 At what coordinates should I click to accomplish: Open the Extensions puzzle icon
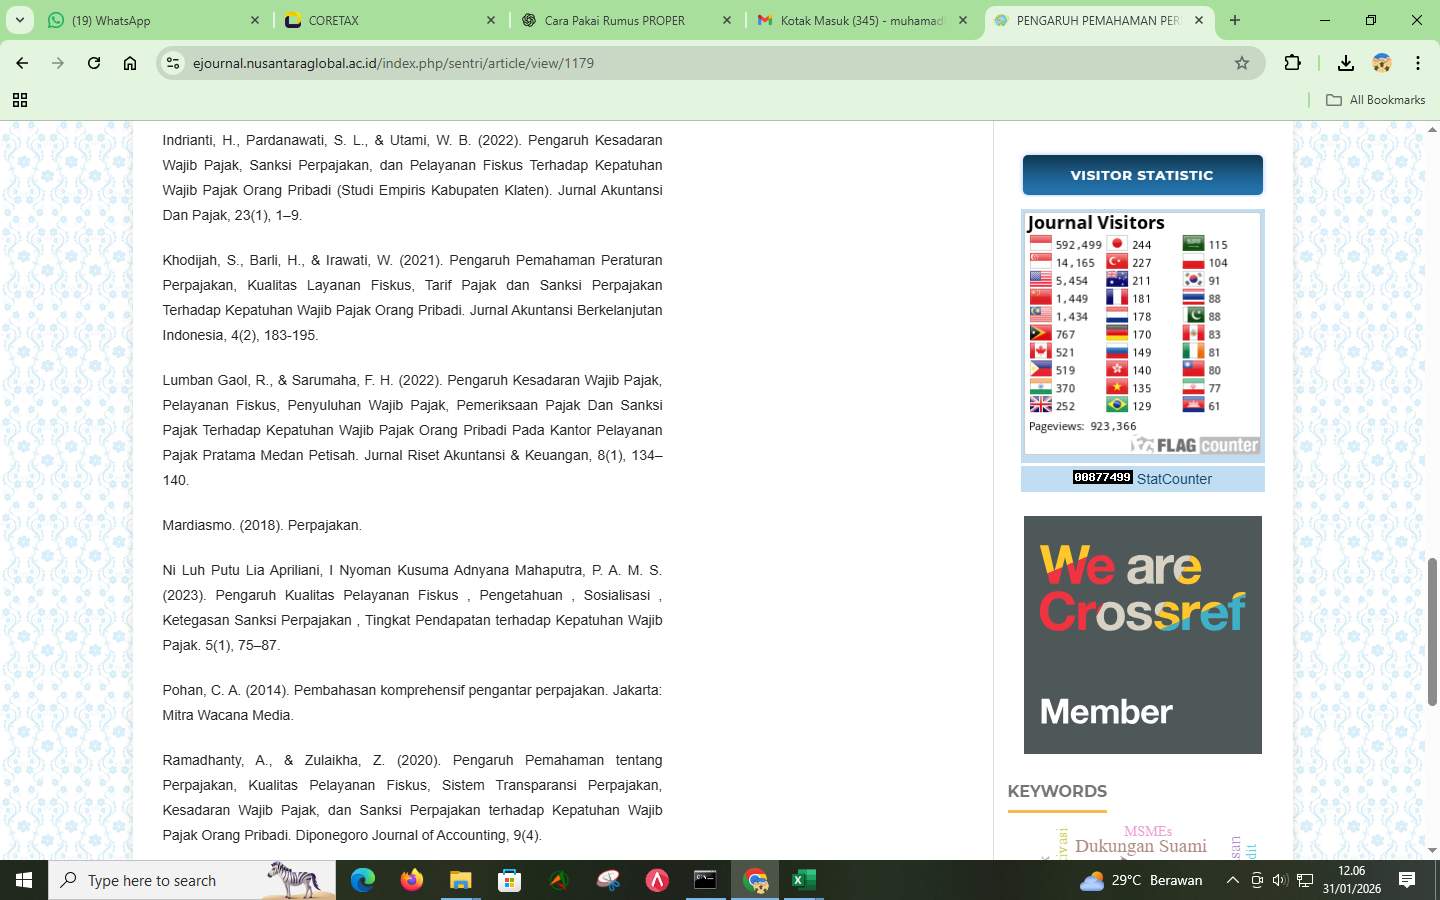tap(1292, 63)
